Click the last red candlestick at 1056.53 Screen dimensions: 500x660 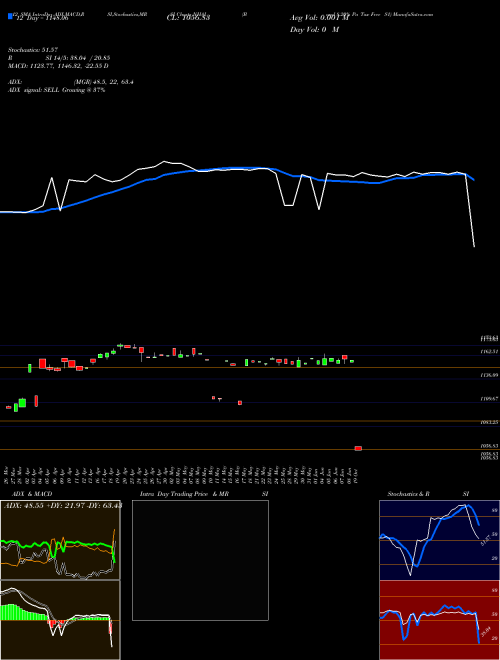(x=358, y=448)
